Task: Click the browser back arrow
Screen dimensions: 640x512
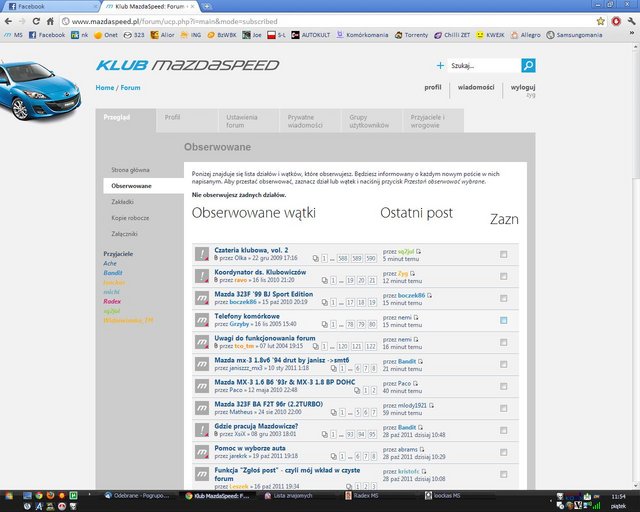Action: point(9,21)
